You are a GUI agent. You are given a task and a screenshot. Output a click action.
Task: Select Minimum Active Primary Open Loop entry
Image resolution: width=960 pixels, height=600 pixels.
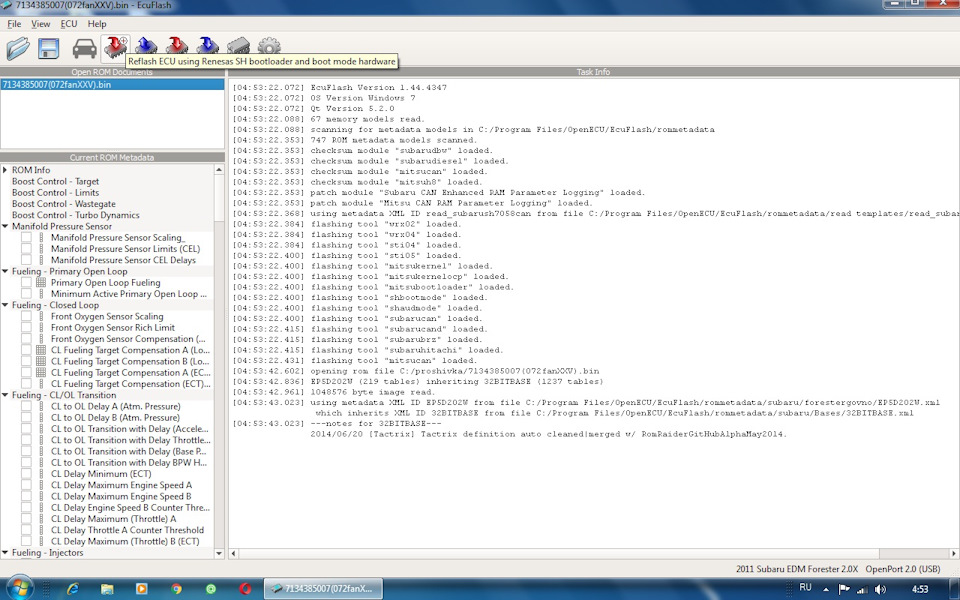(129, 294)
